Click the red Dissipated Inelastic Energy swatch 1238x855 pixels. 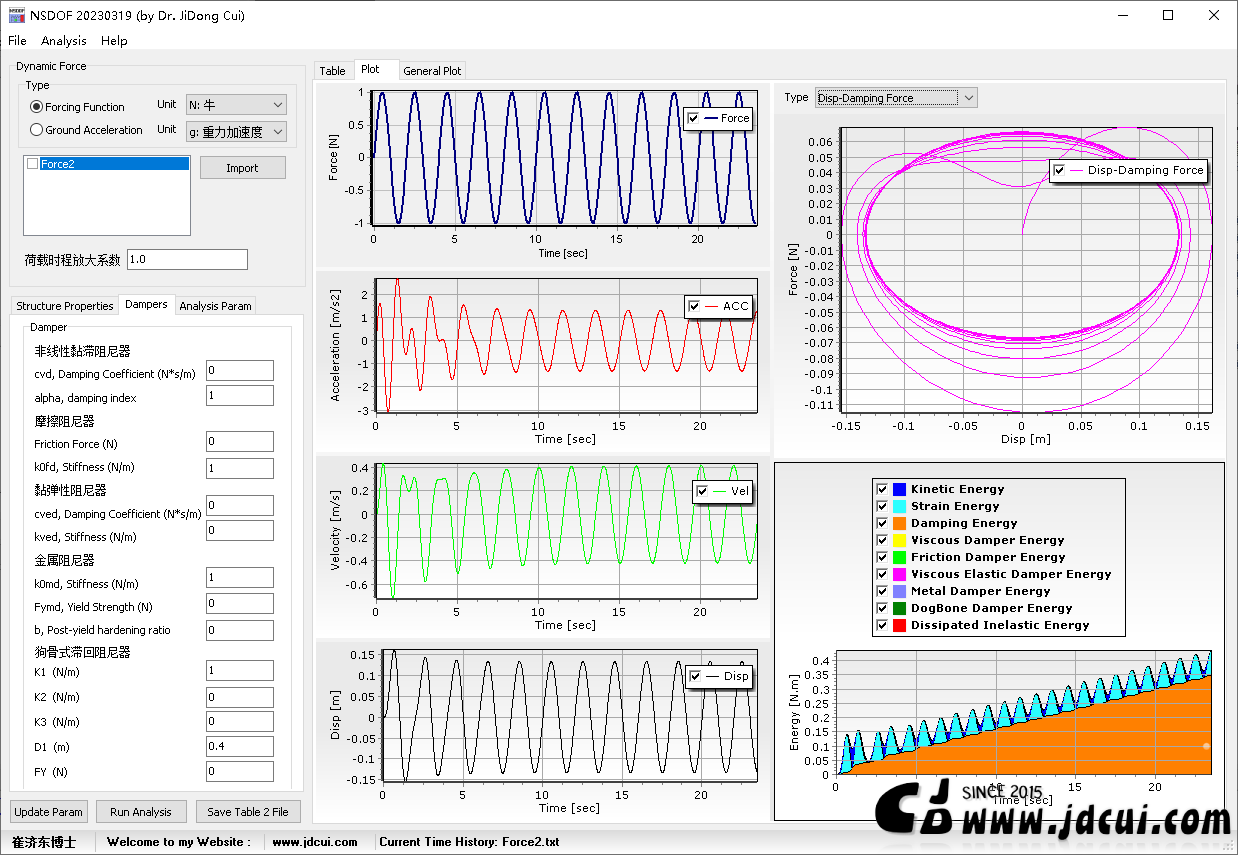tap(899, 625)
